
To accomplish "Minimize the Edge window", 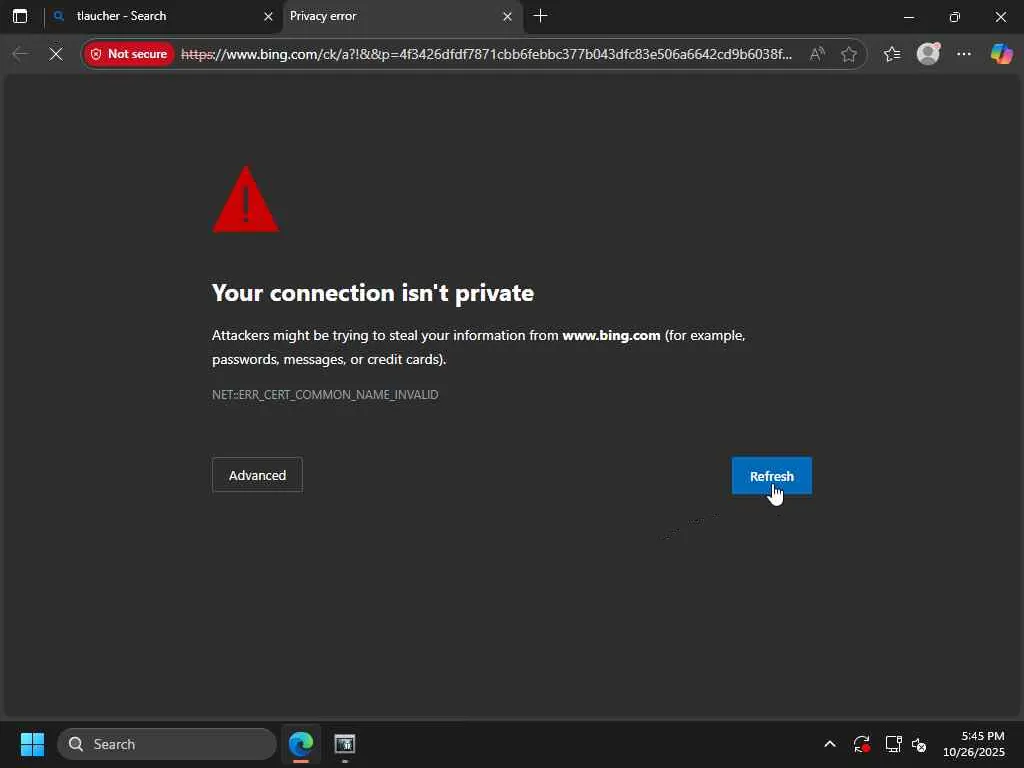I will 909,16.
